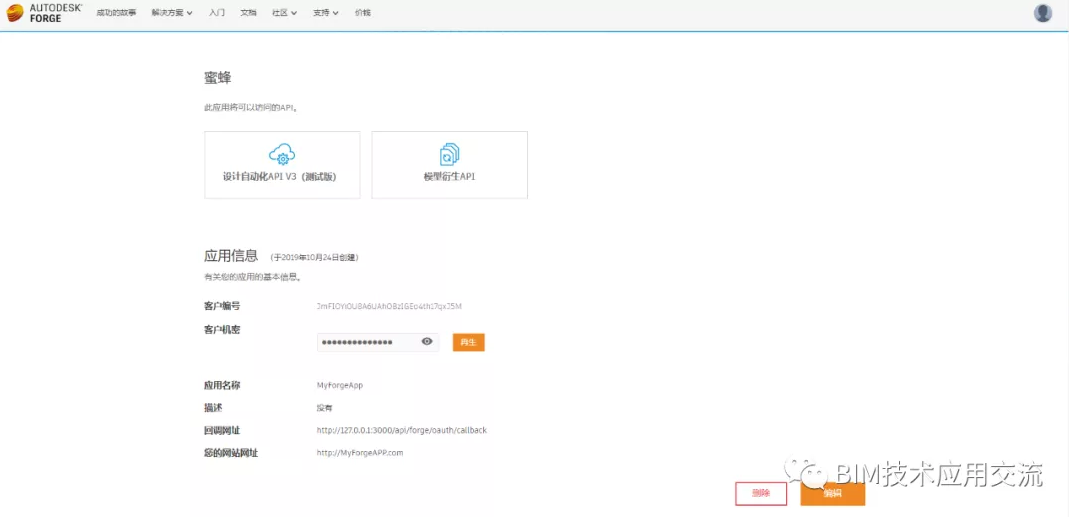The height and width of the screenshot is (517, 1069).
Task: Click the 您的网站网址 label
Action: coord(230,453)
